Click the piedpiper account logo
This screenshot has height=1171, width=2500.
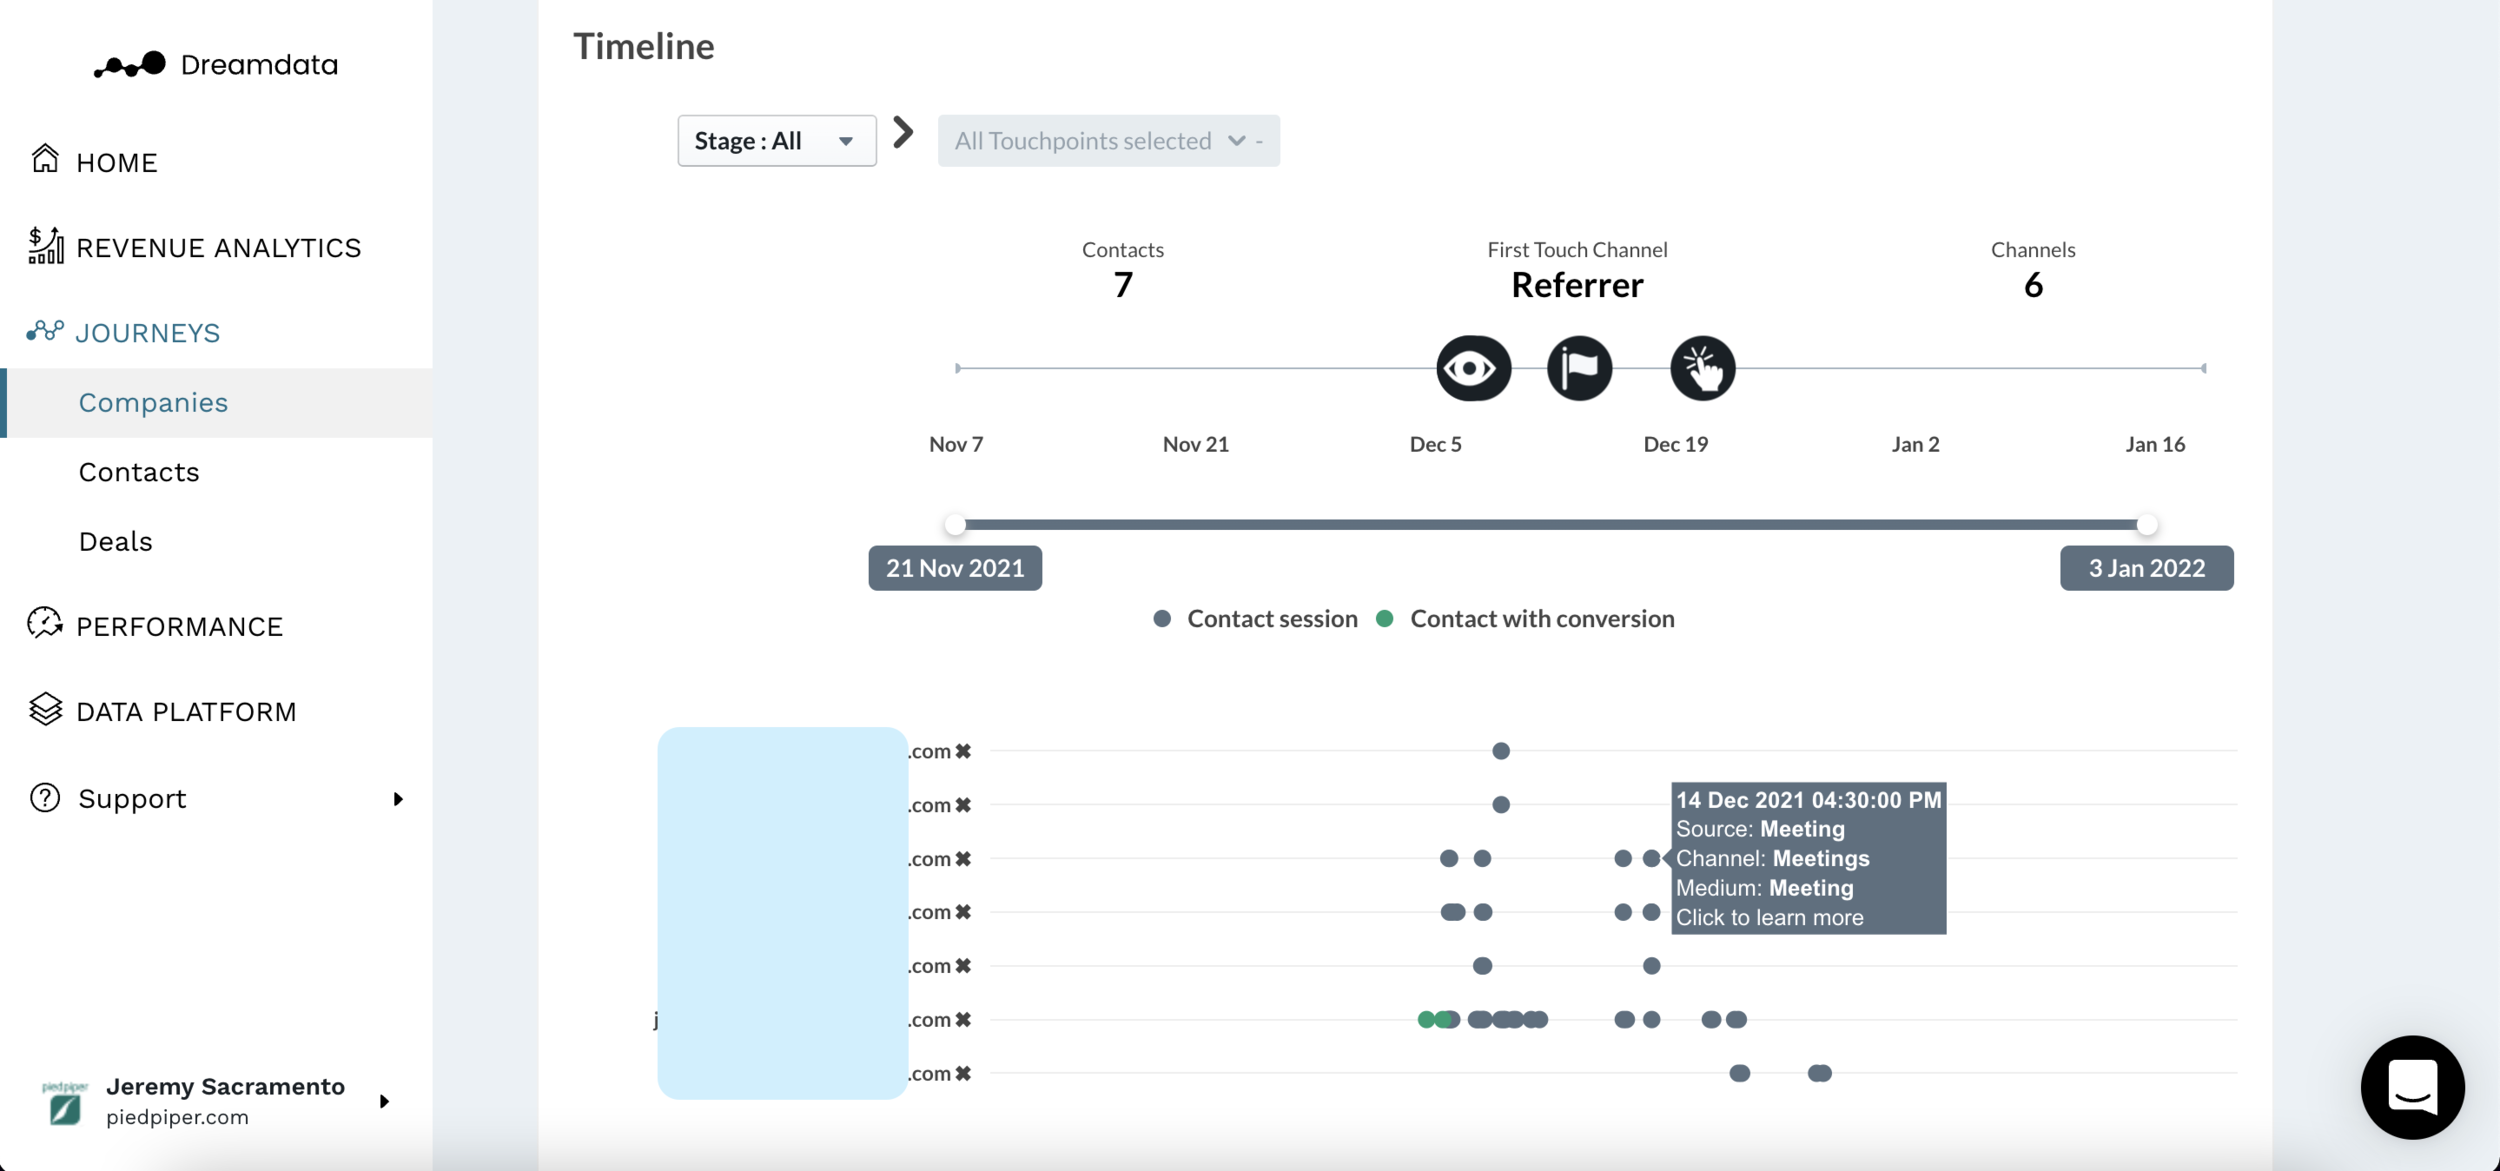[65, 1102]
